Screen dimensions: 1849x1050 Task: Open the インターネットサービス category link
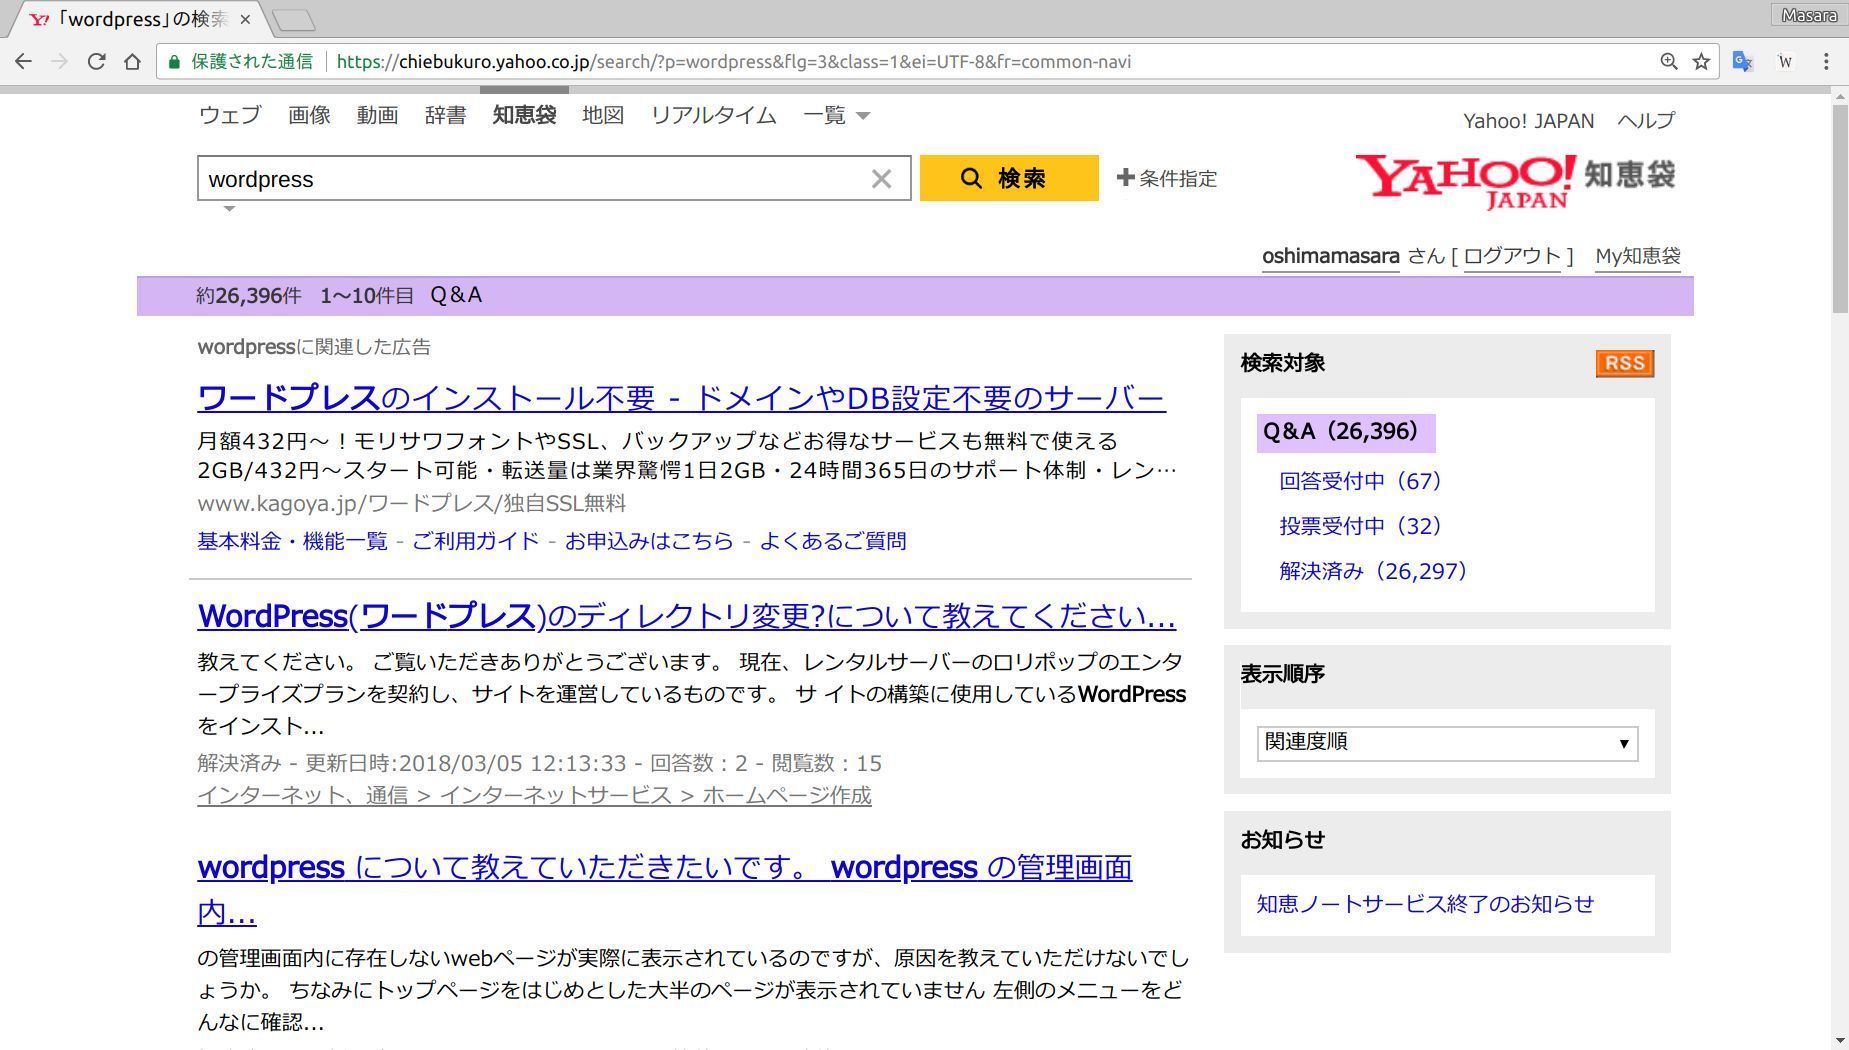[x=555, y=795]
